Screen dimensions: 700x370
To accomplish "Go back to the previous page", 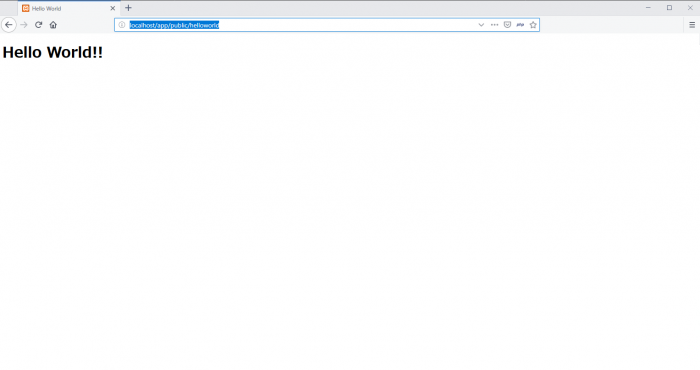I will click(x=8, y=25).
